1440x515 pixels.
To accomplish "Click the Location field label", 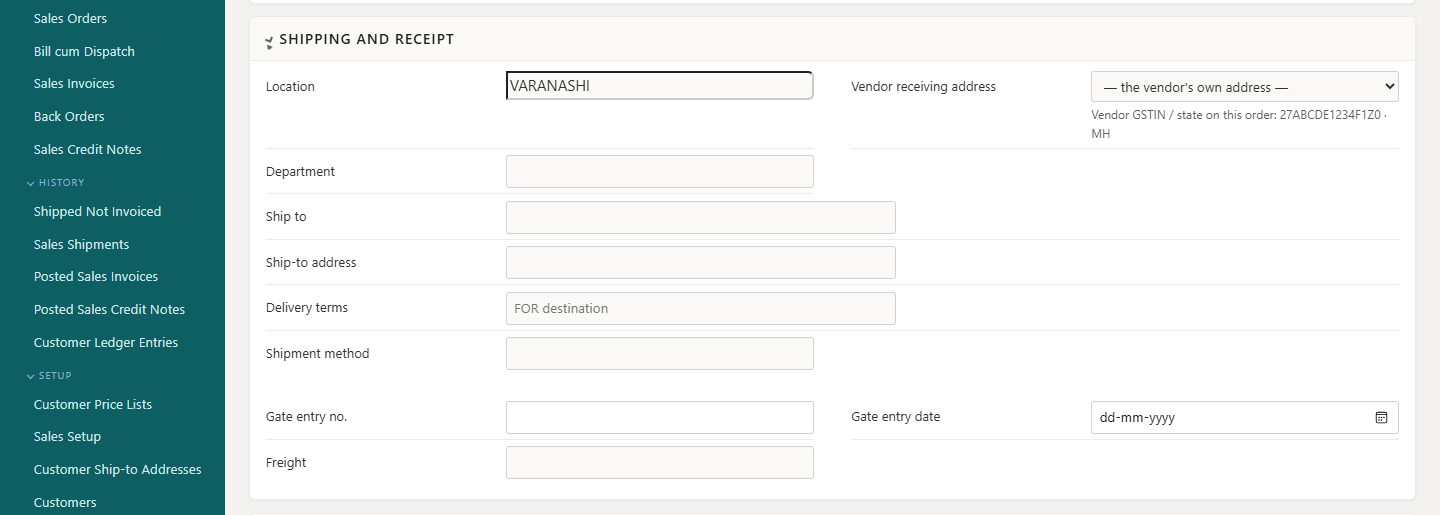I will (x=290, y=87).
